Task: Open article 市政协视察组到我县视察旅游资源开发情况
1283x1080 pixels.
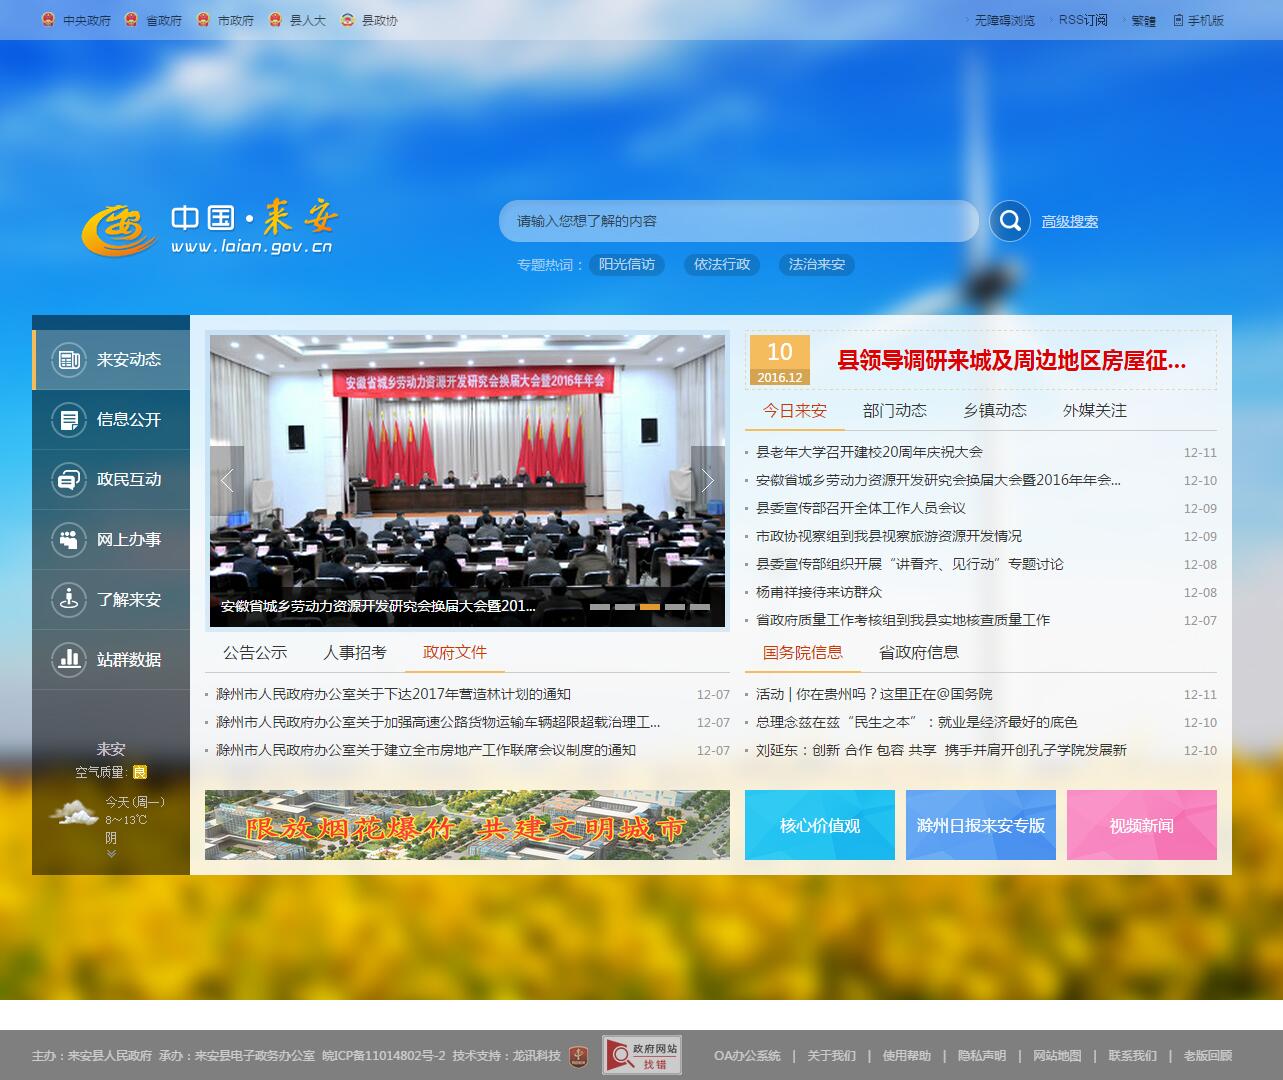Action: (x=889, y=536)
